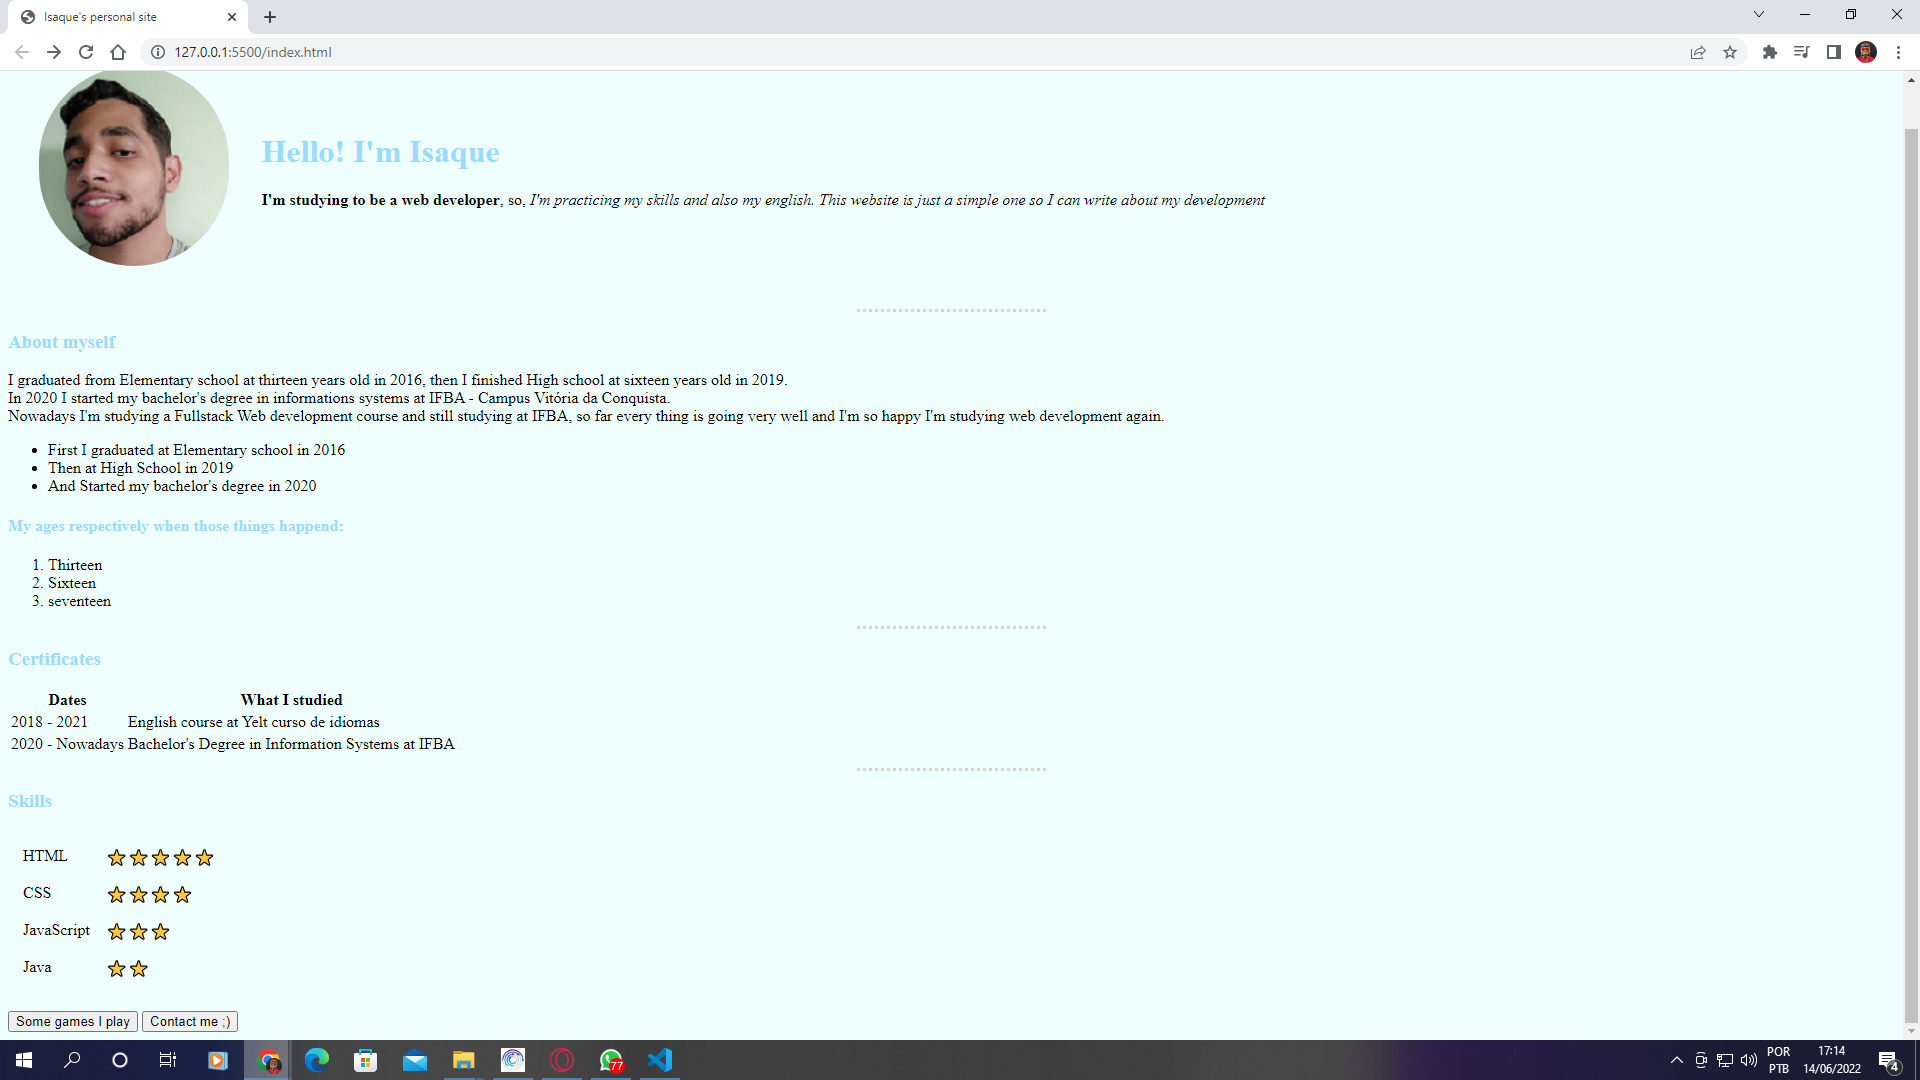The height and width of the screenshot is (1080, 1920).
Task: Click the Contact me button
Action: tap(189, 1021)
